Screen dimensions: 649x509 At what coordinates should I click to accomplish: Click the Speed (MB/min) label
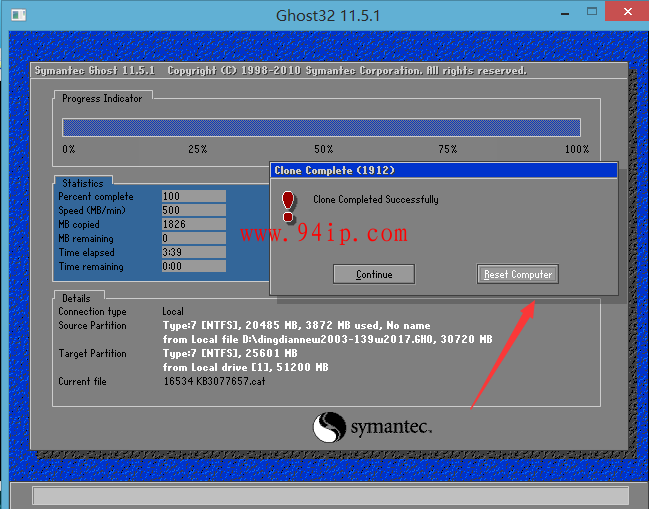click(92, 211)
